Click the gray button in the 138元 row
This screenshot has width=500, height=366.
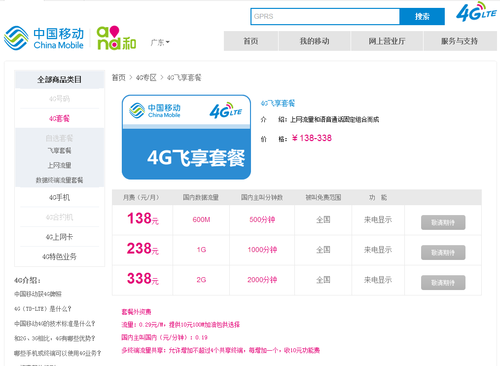tap(443, 222)
